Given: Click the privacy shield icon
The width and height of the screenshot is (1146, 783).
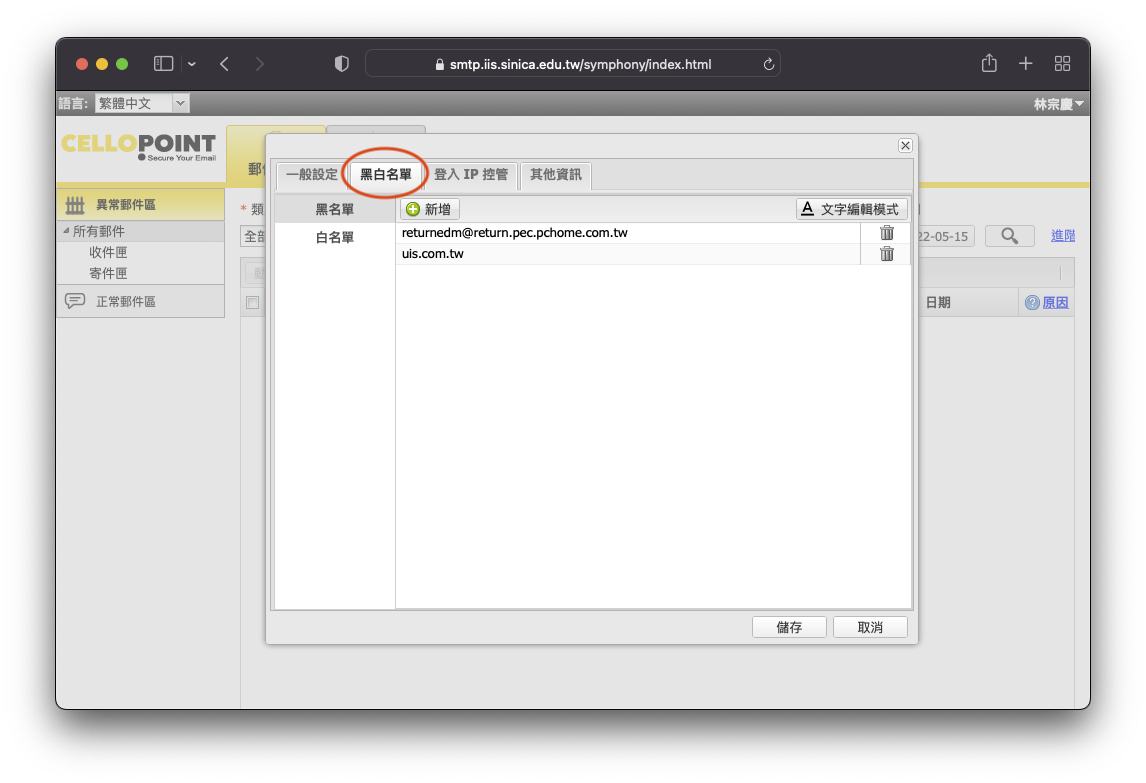Looking at the screenshot, I should 341,64.
